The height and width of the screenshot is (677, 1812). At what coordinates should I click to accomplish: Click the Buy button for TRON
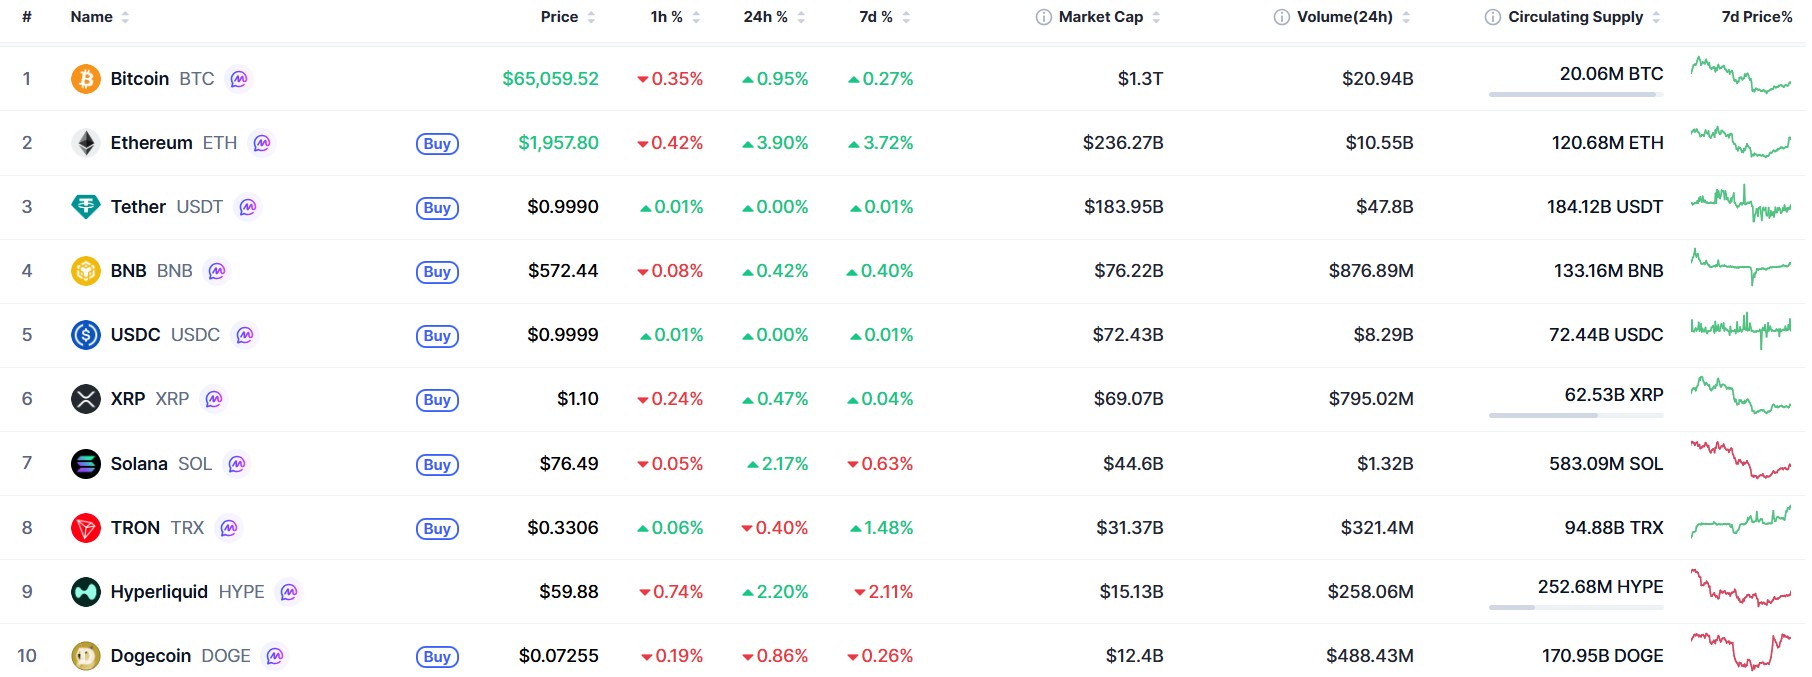[x=437, y=529]
